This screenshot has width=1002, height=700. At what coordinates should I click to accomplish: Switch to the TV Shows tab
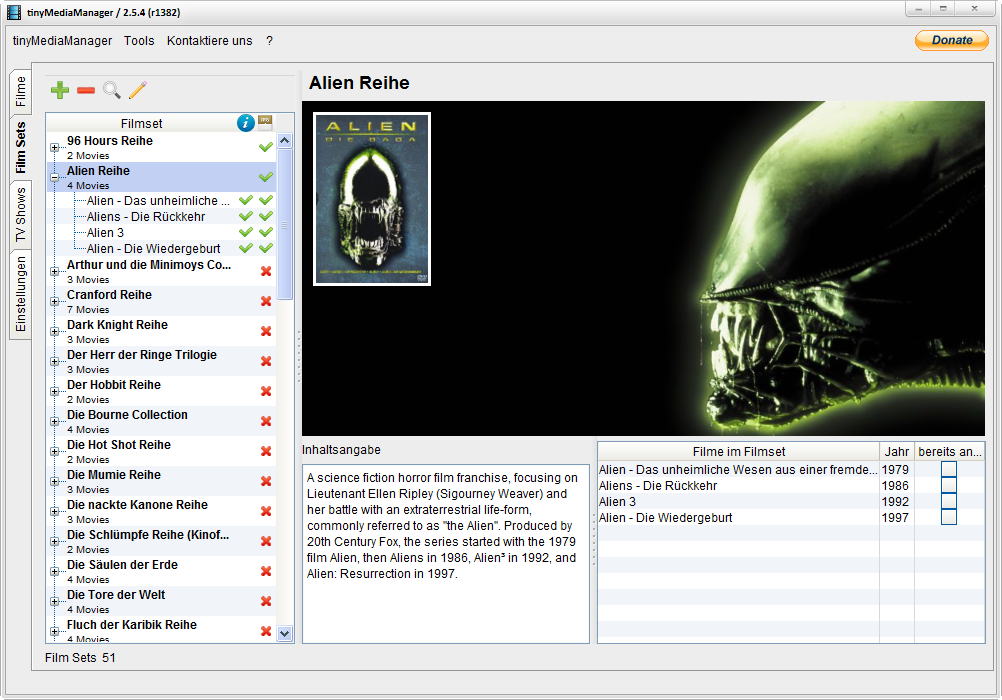coord(20,215)
